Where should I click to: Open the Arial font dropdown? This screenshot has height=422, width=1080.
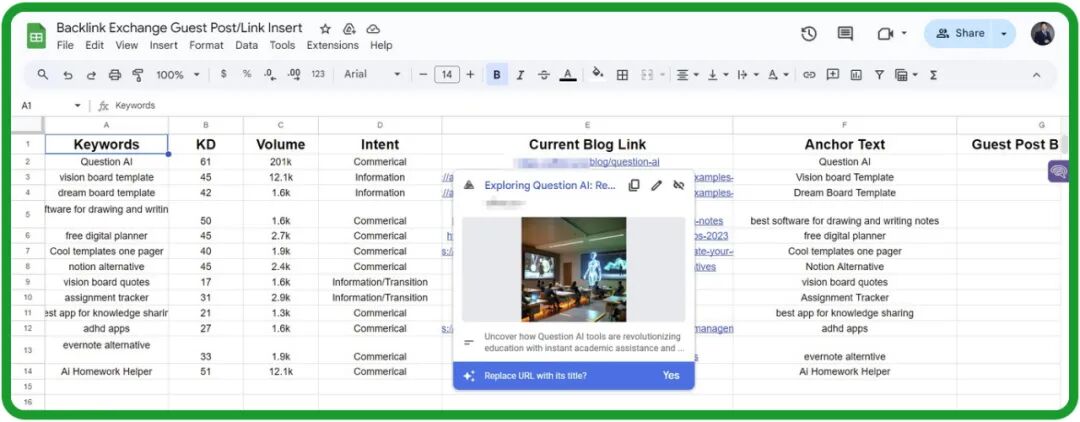point(372,75)
